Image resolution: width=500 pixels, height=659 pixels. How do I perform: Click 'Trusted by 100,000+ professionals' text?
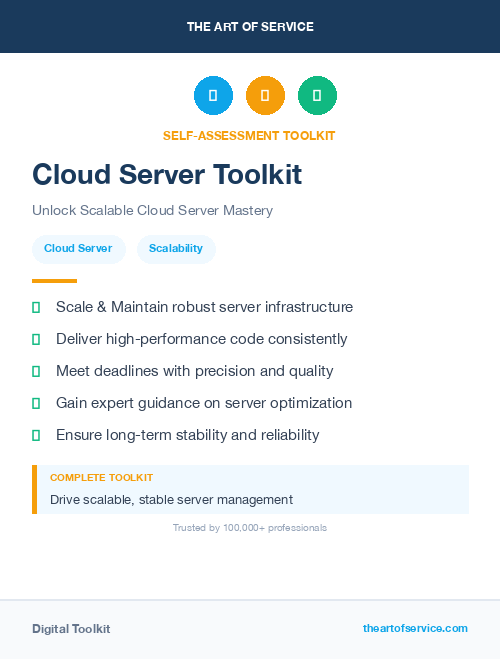250,527
